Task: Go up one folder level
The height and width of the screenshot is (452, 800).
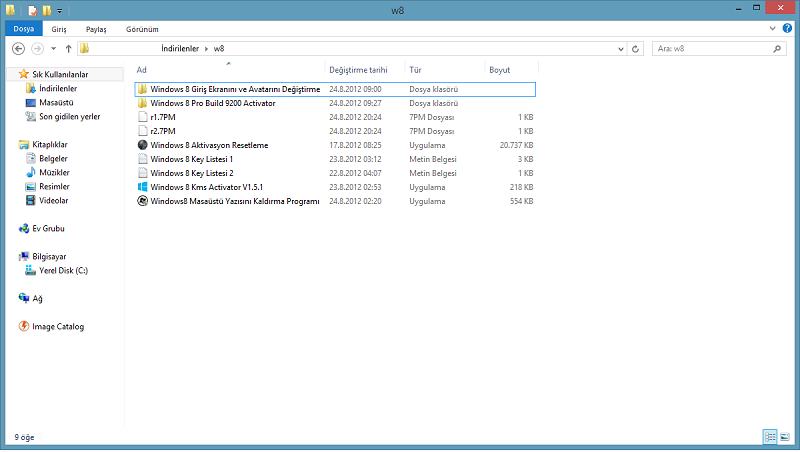Action: coord(68,48)
